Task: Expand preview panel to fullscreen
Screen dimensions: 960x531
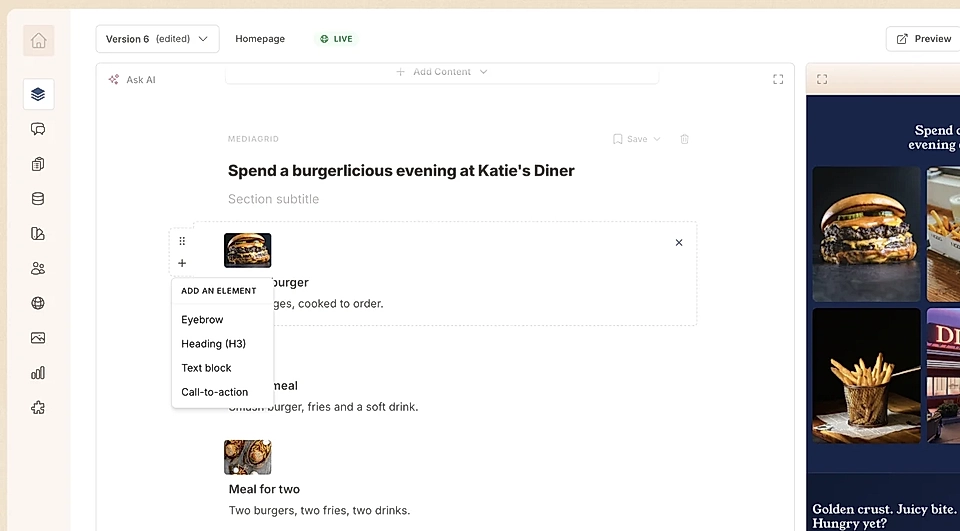Action: click(x=822, y=79)
